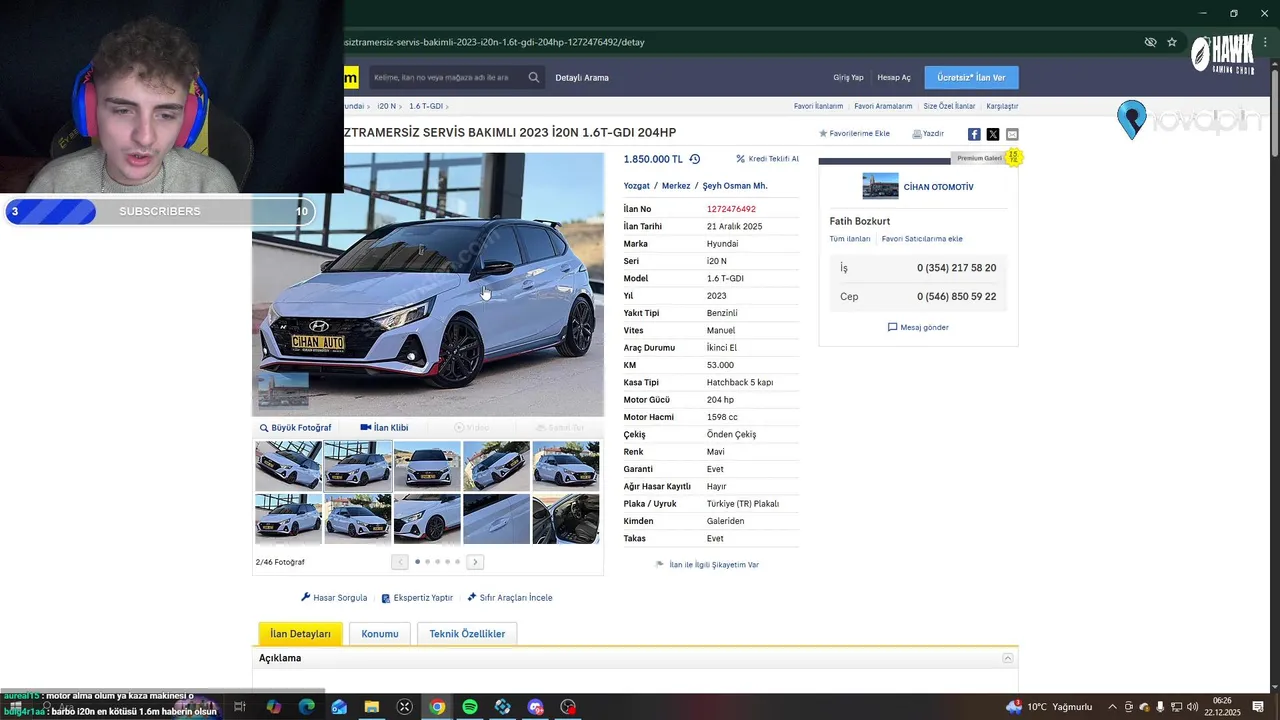Select the open door interior thumbnail
Image resolution: width=1280 pixels, height=720 pixels.
pyautogui.click(x=566, y=518)
